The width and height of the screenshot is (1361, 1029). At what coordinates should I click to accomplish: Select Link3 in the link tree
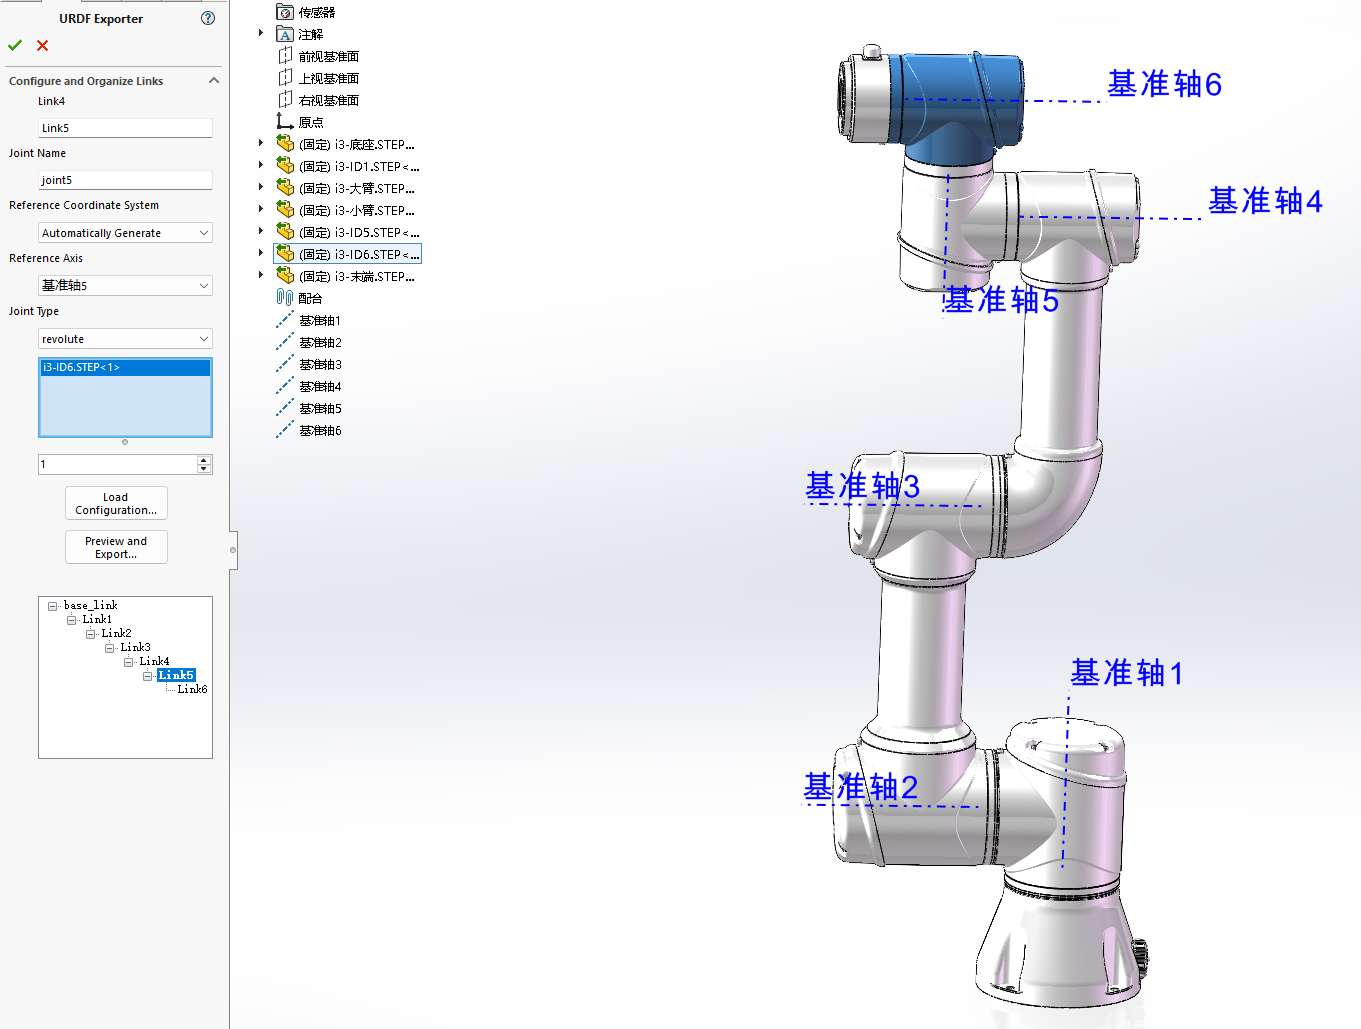coord(135,647)
